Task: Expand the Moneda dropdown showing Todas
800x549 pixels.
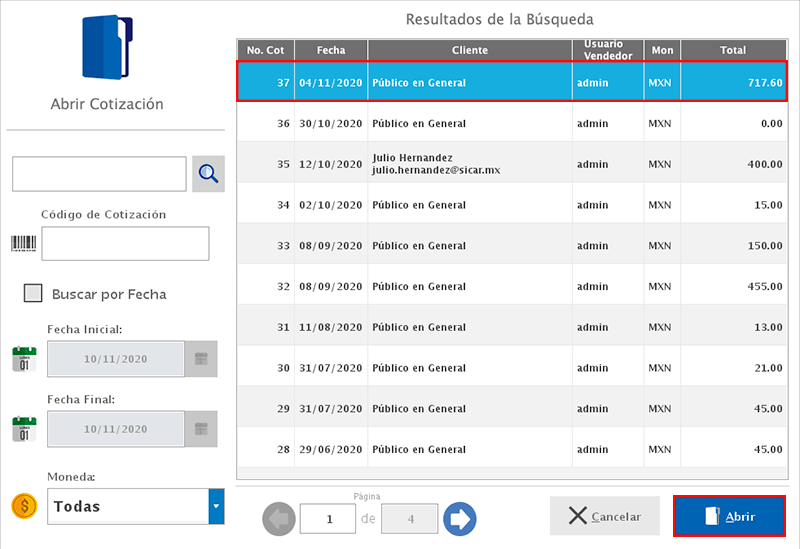Action: [x=216, y=506]
